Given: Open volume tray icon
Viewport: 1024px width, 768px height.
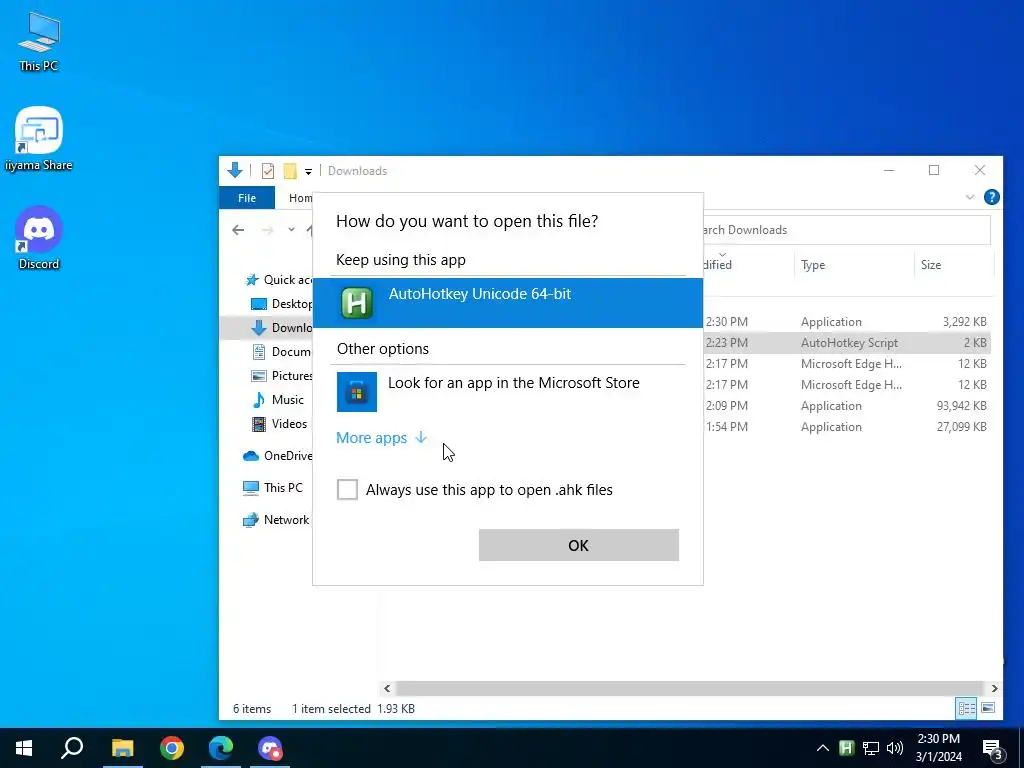Looking at the screenshot, I should click(x=895, y=748).
